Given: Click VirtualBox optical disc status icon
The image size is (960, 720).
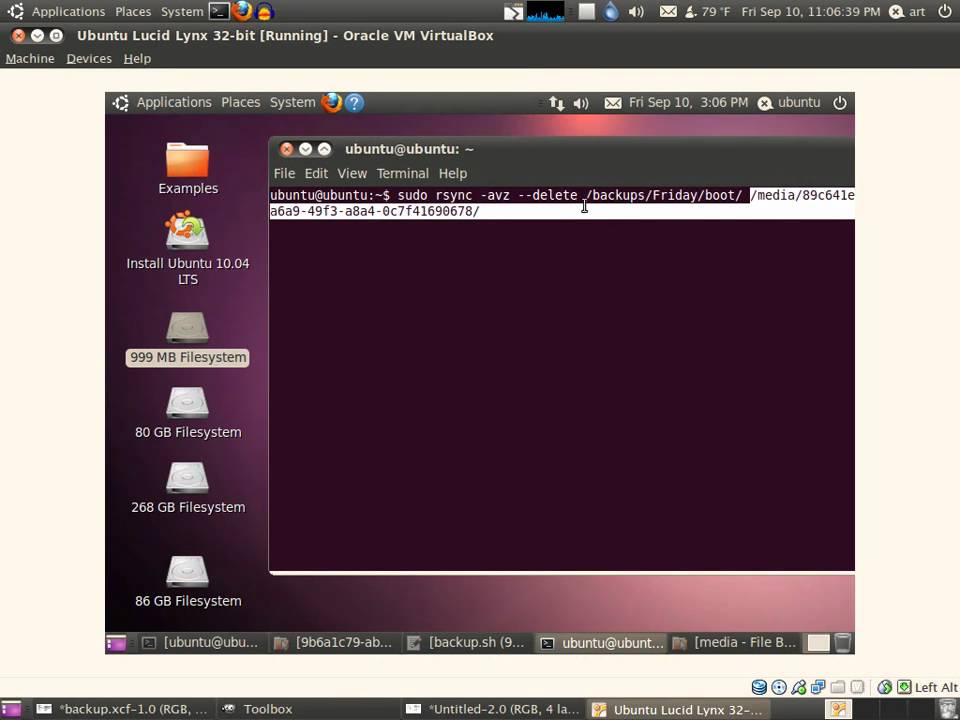Looking at the screenshot, I should click(779, 687).
